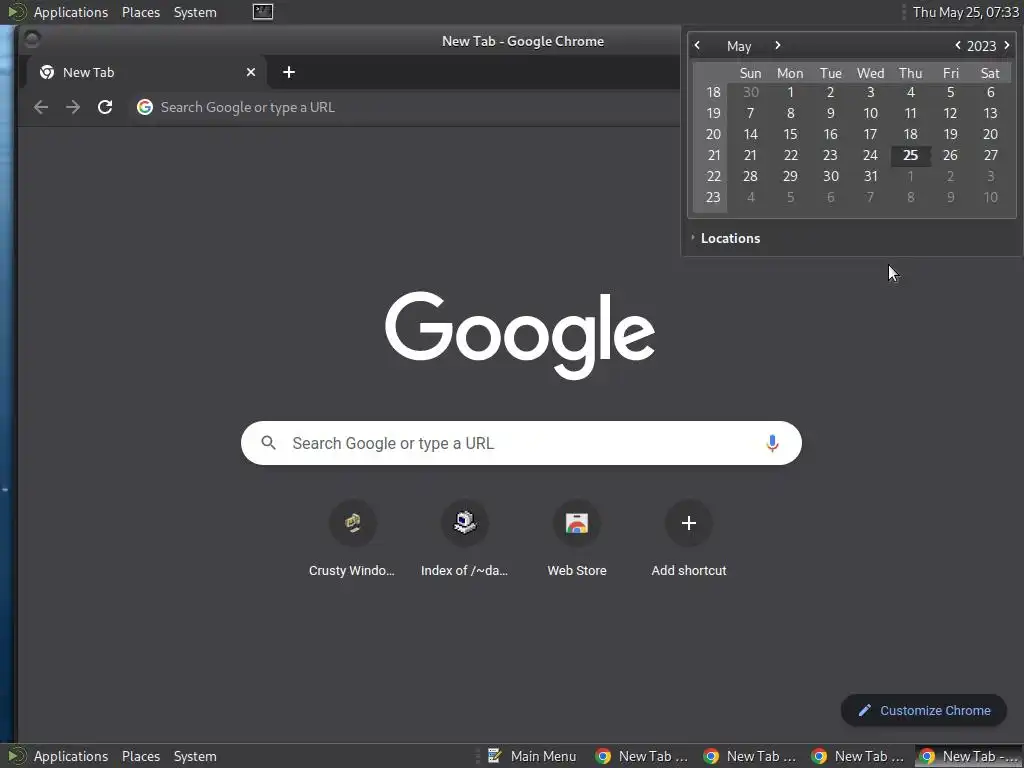Viewport: 1024px width, 768px height.
Task: Open a new tab with the plus button
Action: (x=289, y=72)
